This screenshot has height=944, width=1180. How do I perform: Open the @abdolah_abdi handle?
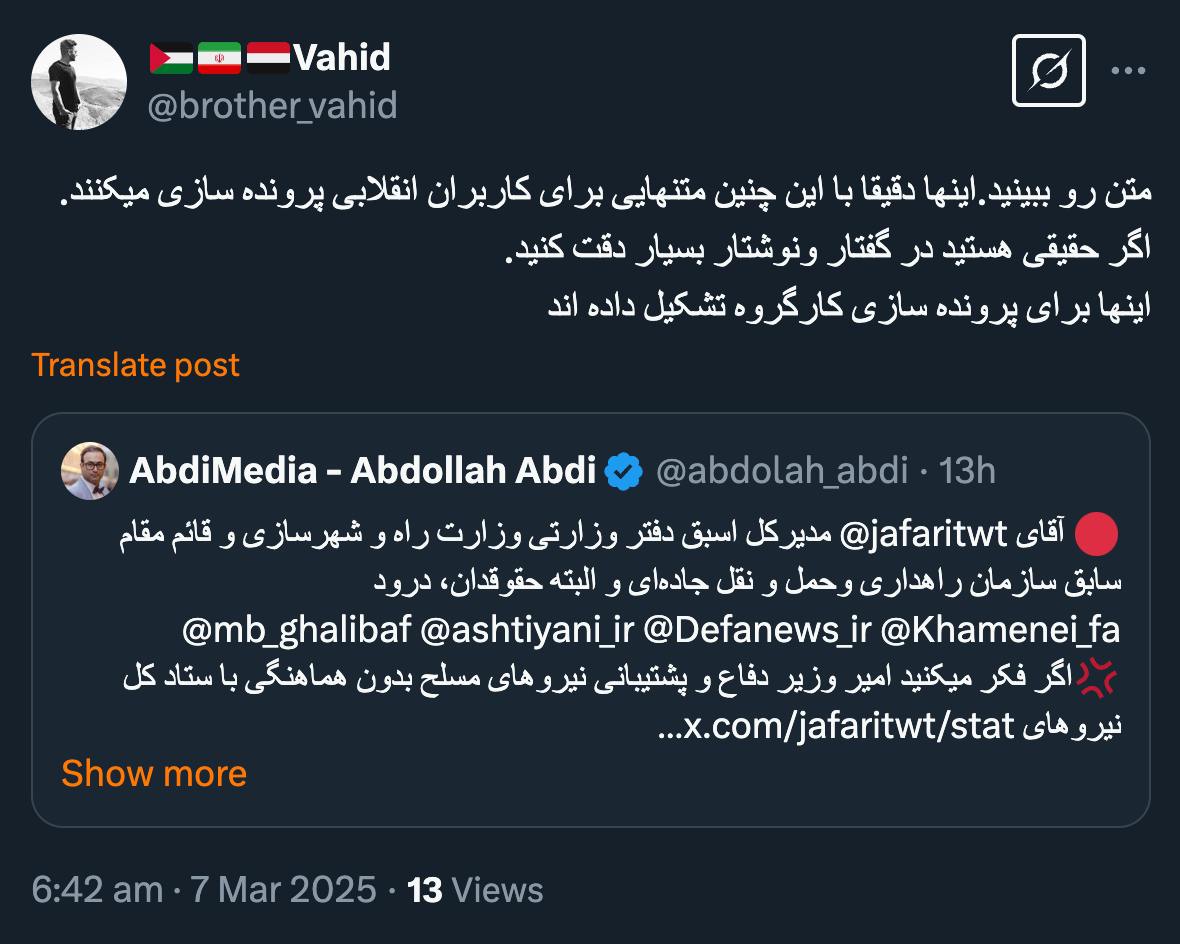tap(782, 470)
